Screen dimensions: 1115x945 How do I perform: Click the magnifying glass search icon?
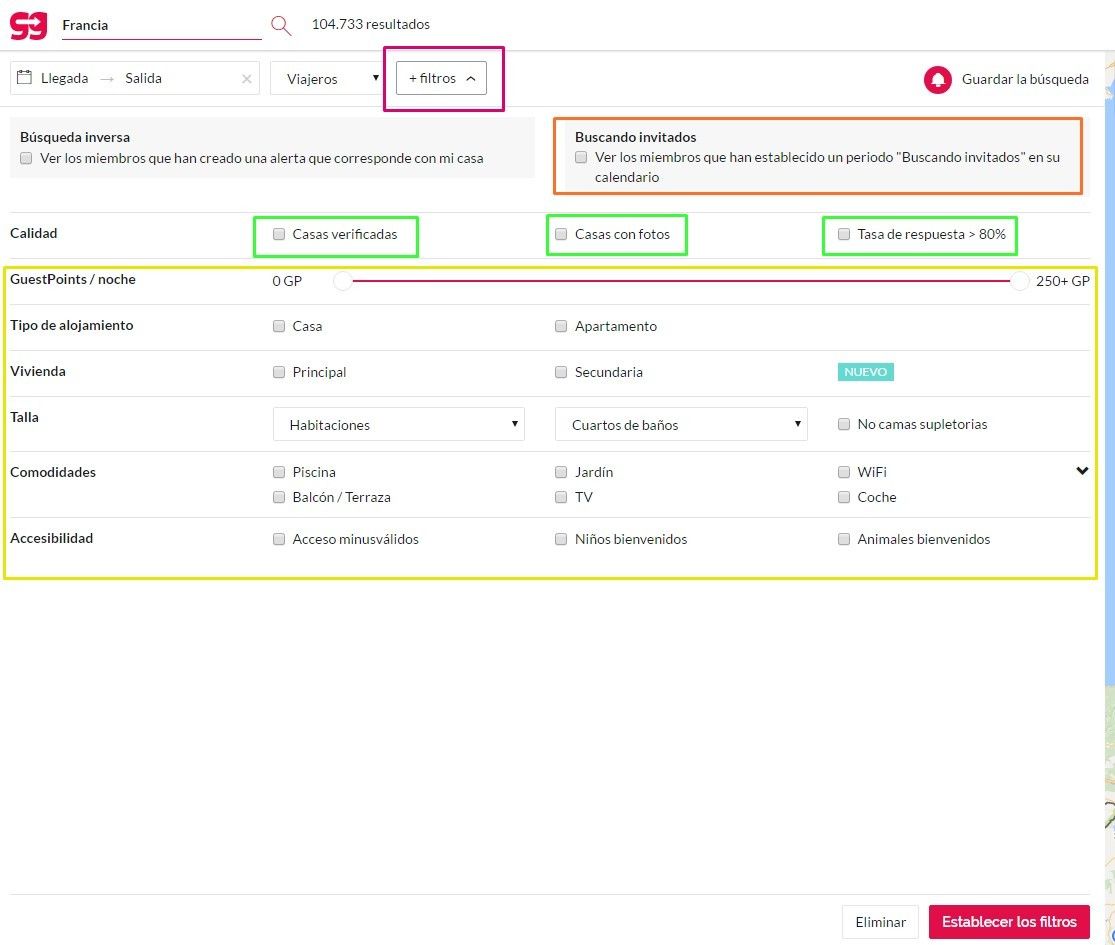281,26
